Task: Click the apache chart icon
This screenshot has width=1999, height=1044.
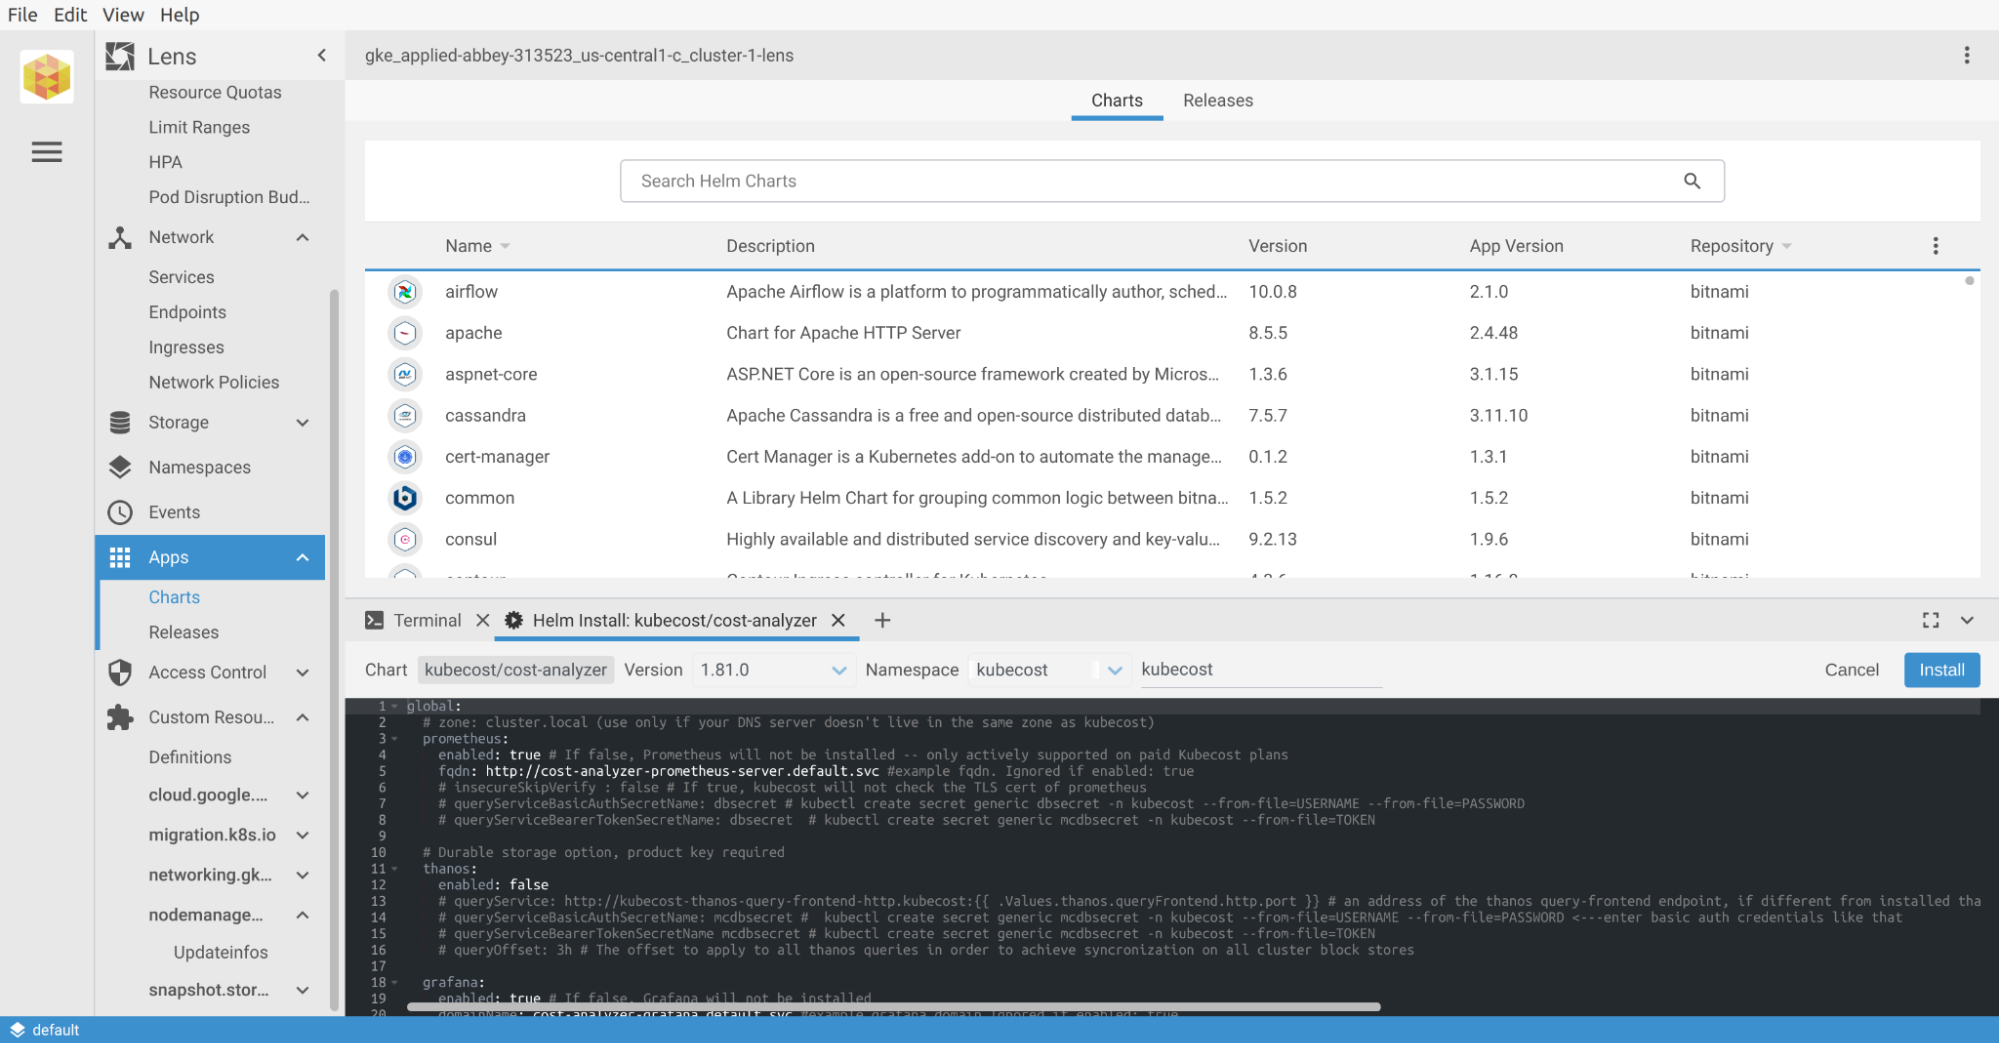Action: point(404,333)
